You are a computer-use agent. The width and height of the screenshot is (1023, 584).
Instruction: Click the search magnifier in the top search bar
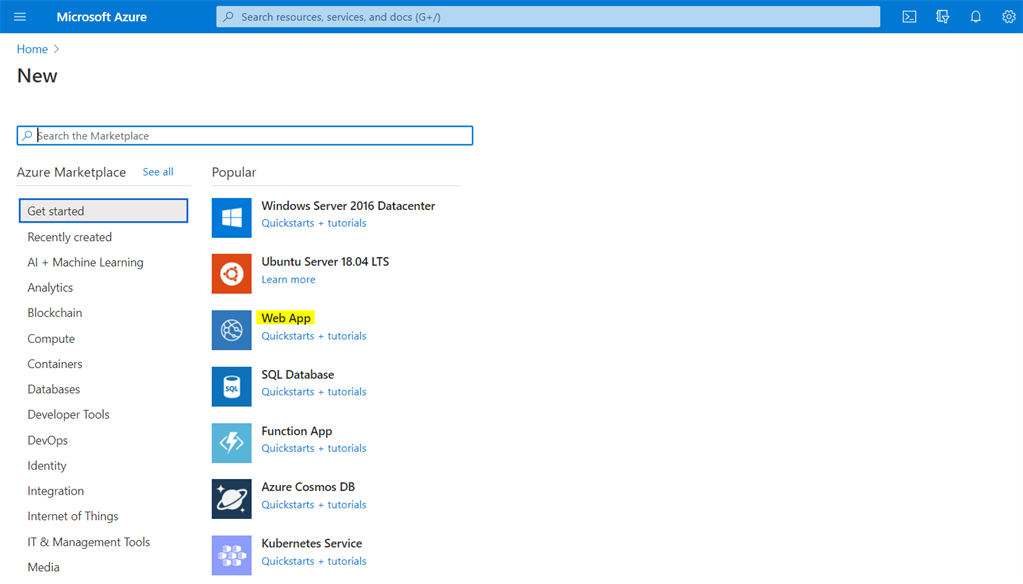pos(228,16)
